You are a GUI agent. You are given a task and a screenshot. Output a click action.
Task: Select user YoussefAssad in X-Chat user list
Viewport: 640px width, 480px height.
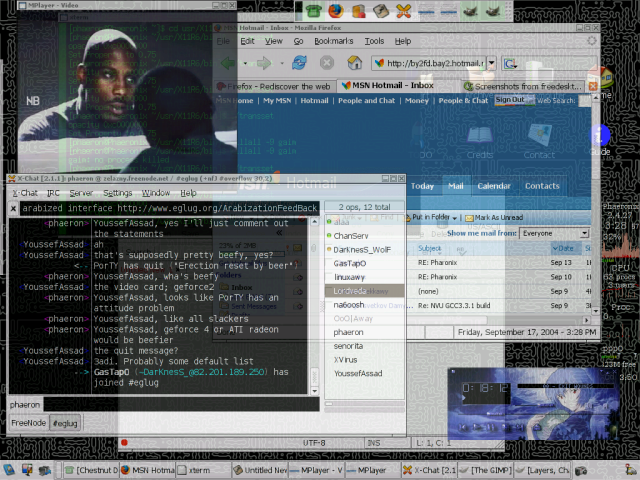pos(358,373)
